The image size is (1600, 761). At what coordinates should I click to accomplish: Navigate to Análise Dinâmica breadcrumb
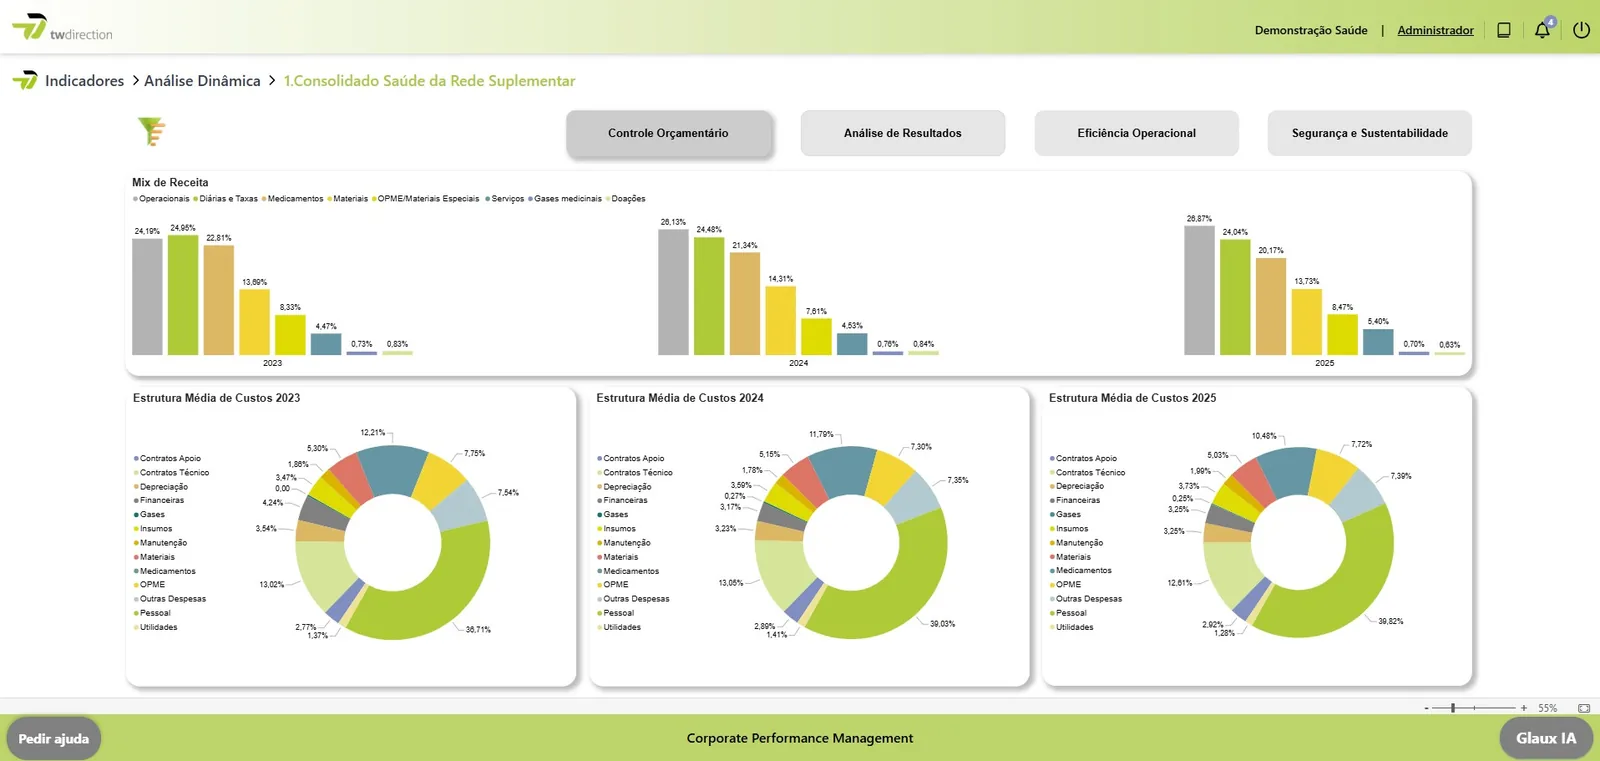[x=202, y=81]
